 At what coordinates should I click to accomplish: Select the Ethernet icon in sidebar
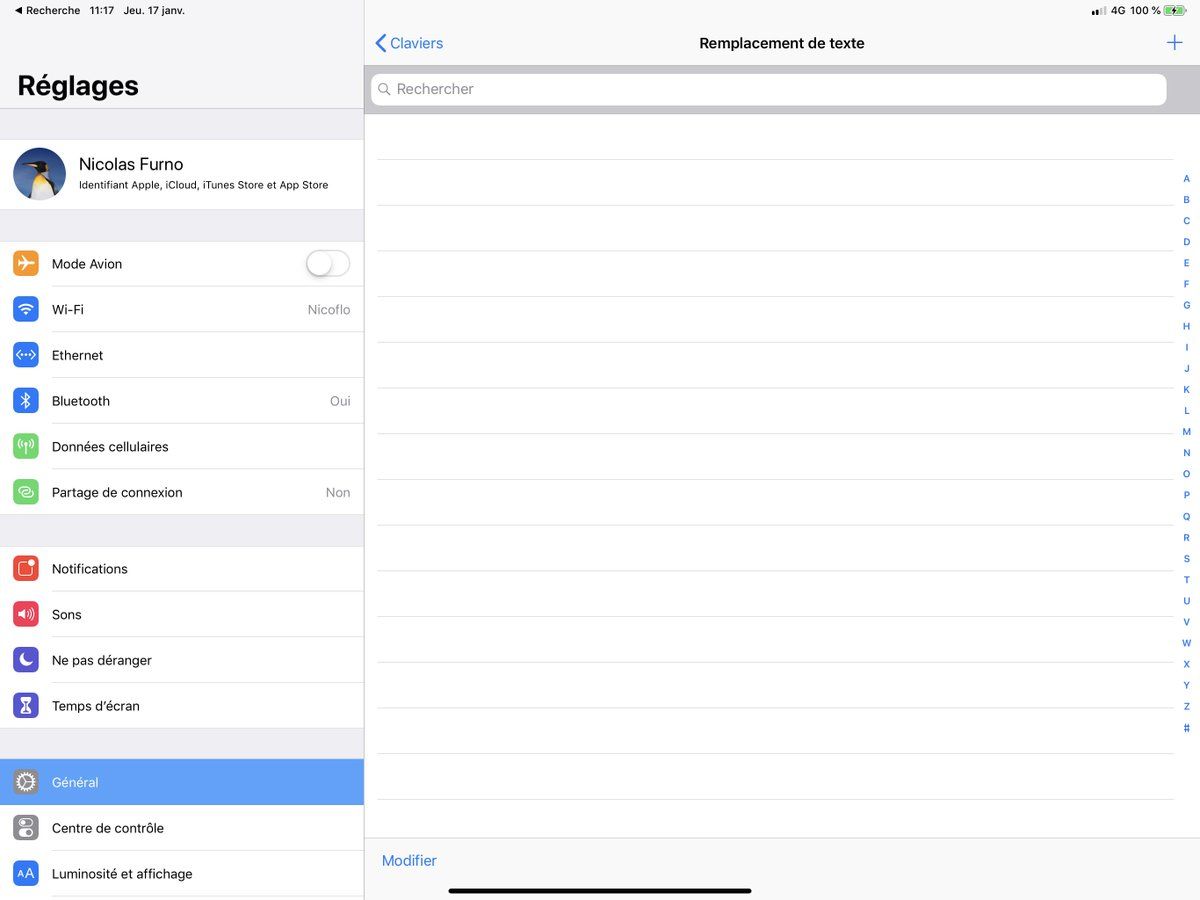pos(26,355)
